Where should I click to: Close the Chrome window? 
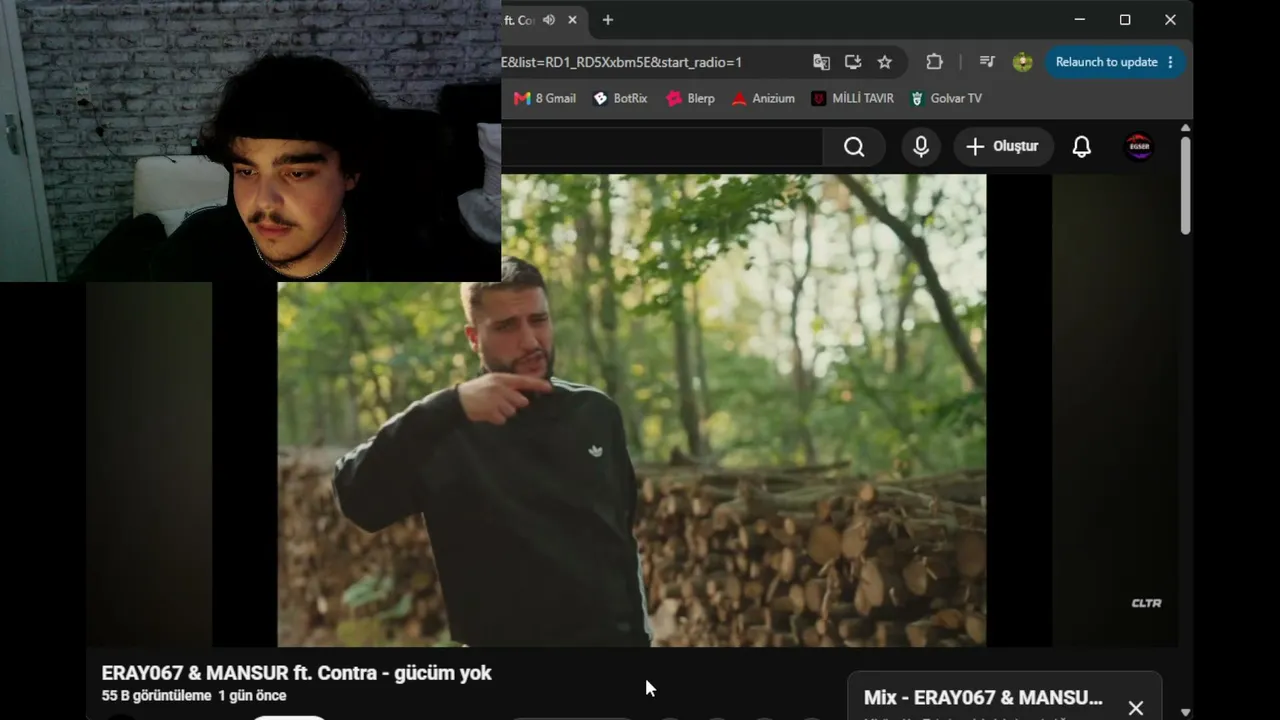tap(1170, 20)
